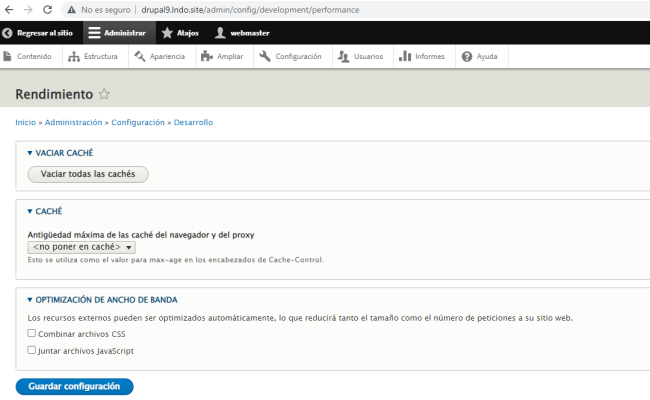This screenshot has height=400, width=650.
Task: Star the Rendimiento page as a shortcut
Action: coord(104,95)
